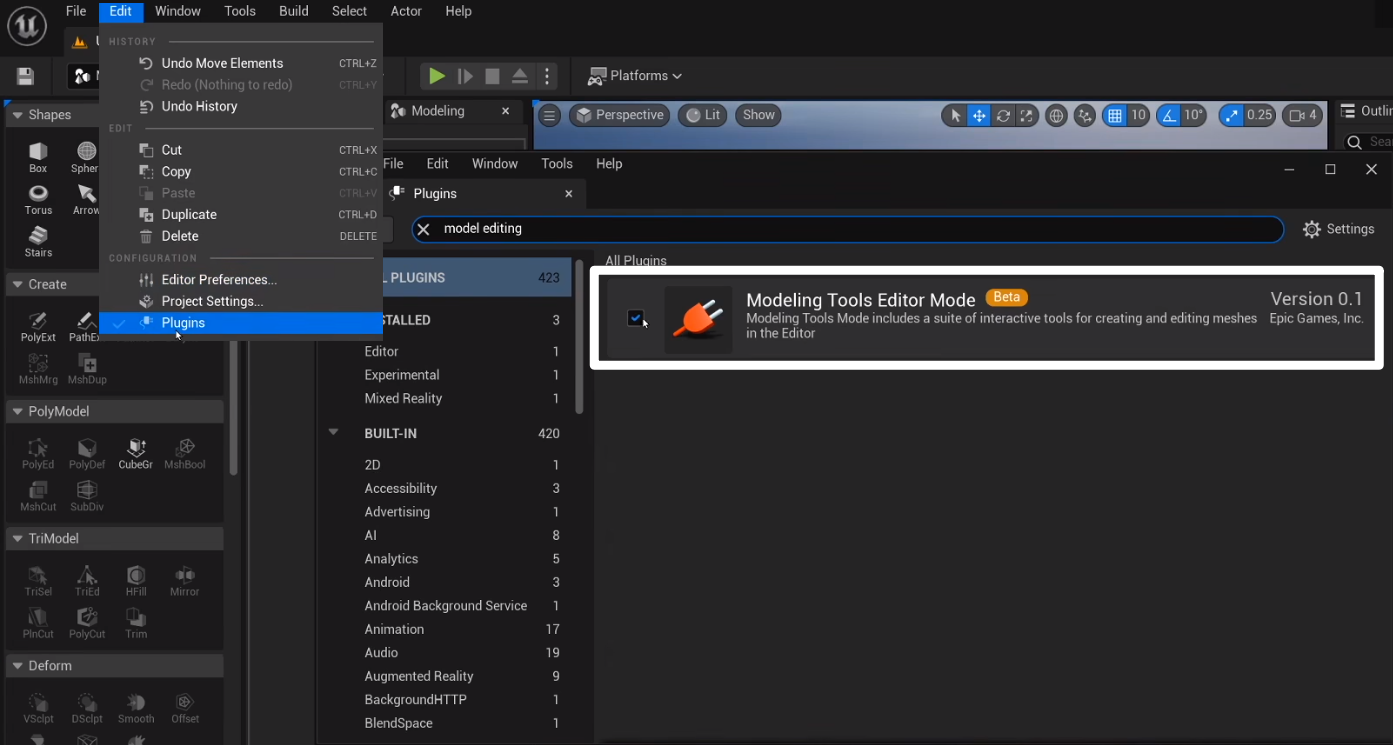Collapse the PolyModel section
The image size is (1393, 745).
[x=16, y=412]
